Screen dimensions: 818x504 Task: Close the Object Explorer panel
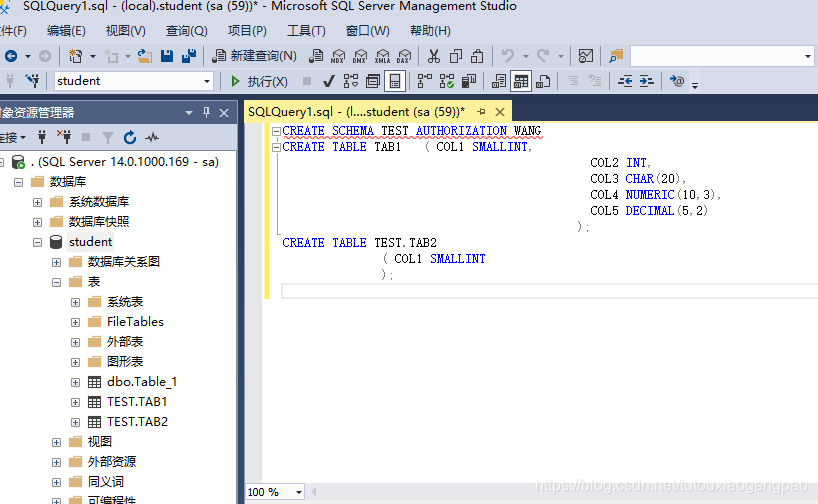[x=224, y=113]
